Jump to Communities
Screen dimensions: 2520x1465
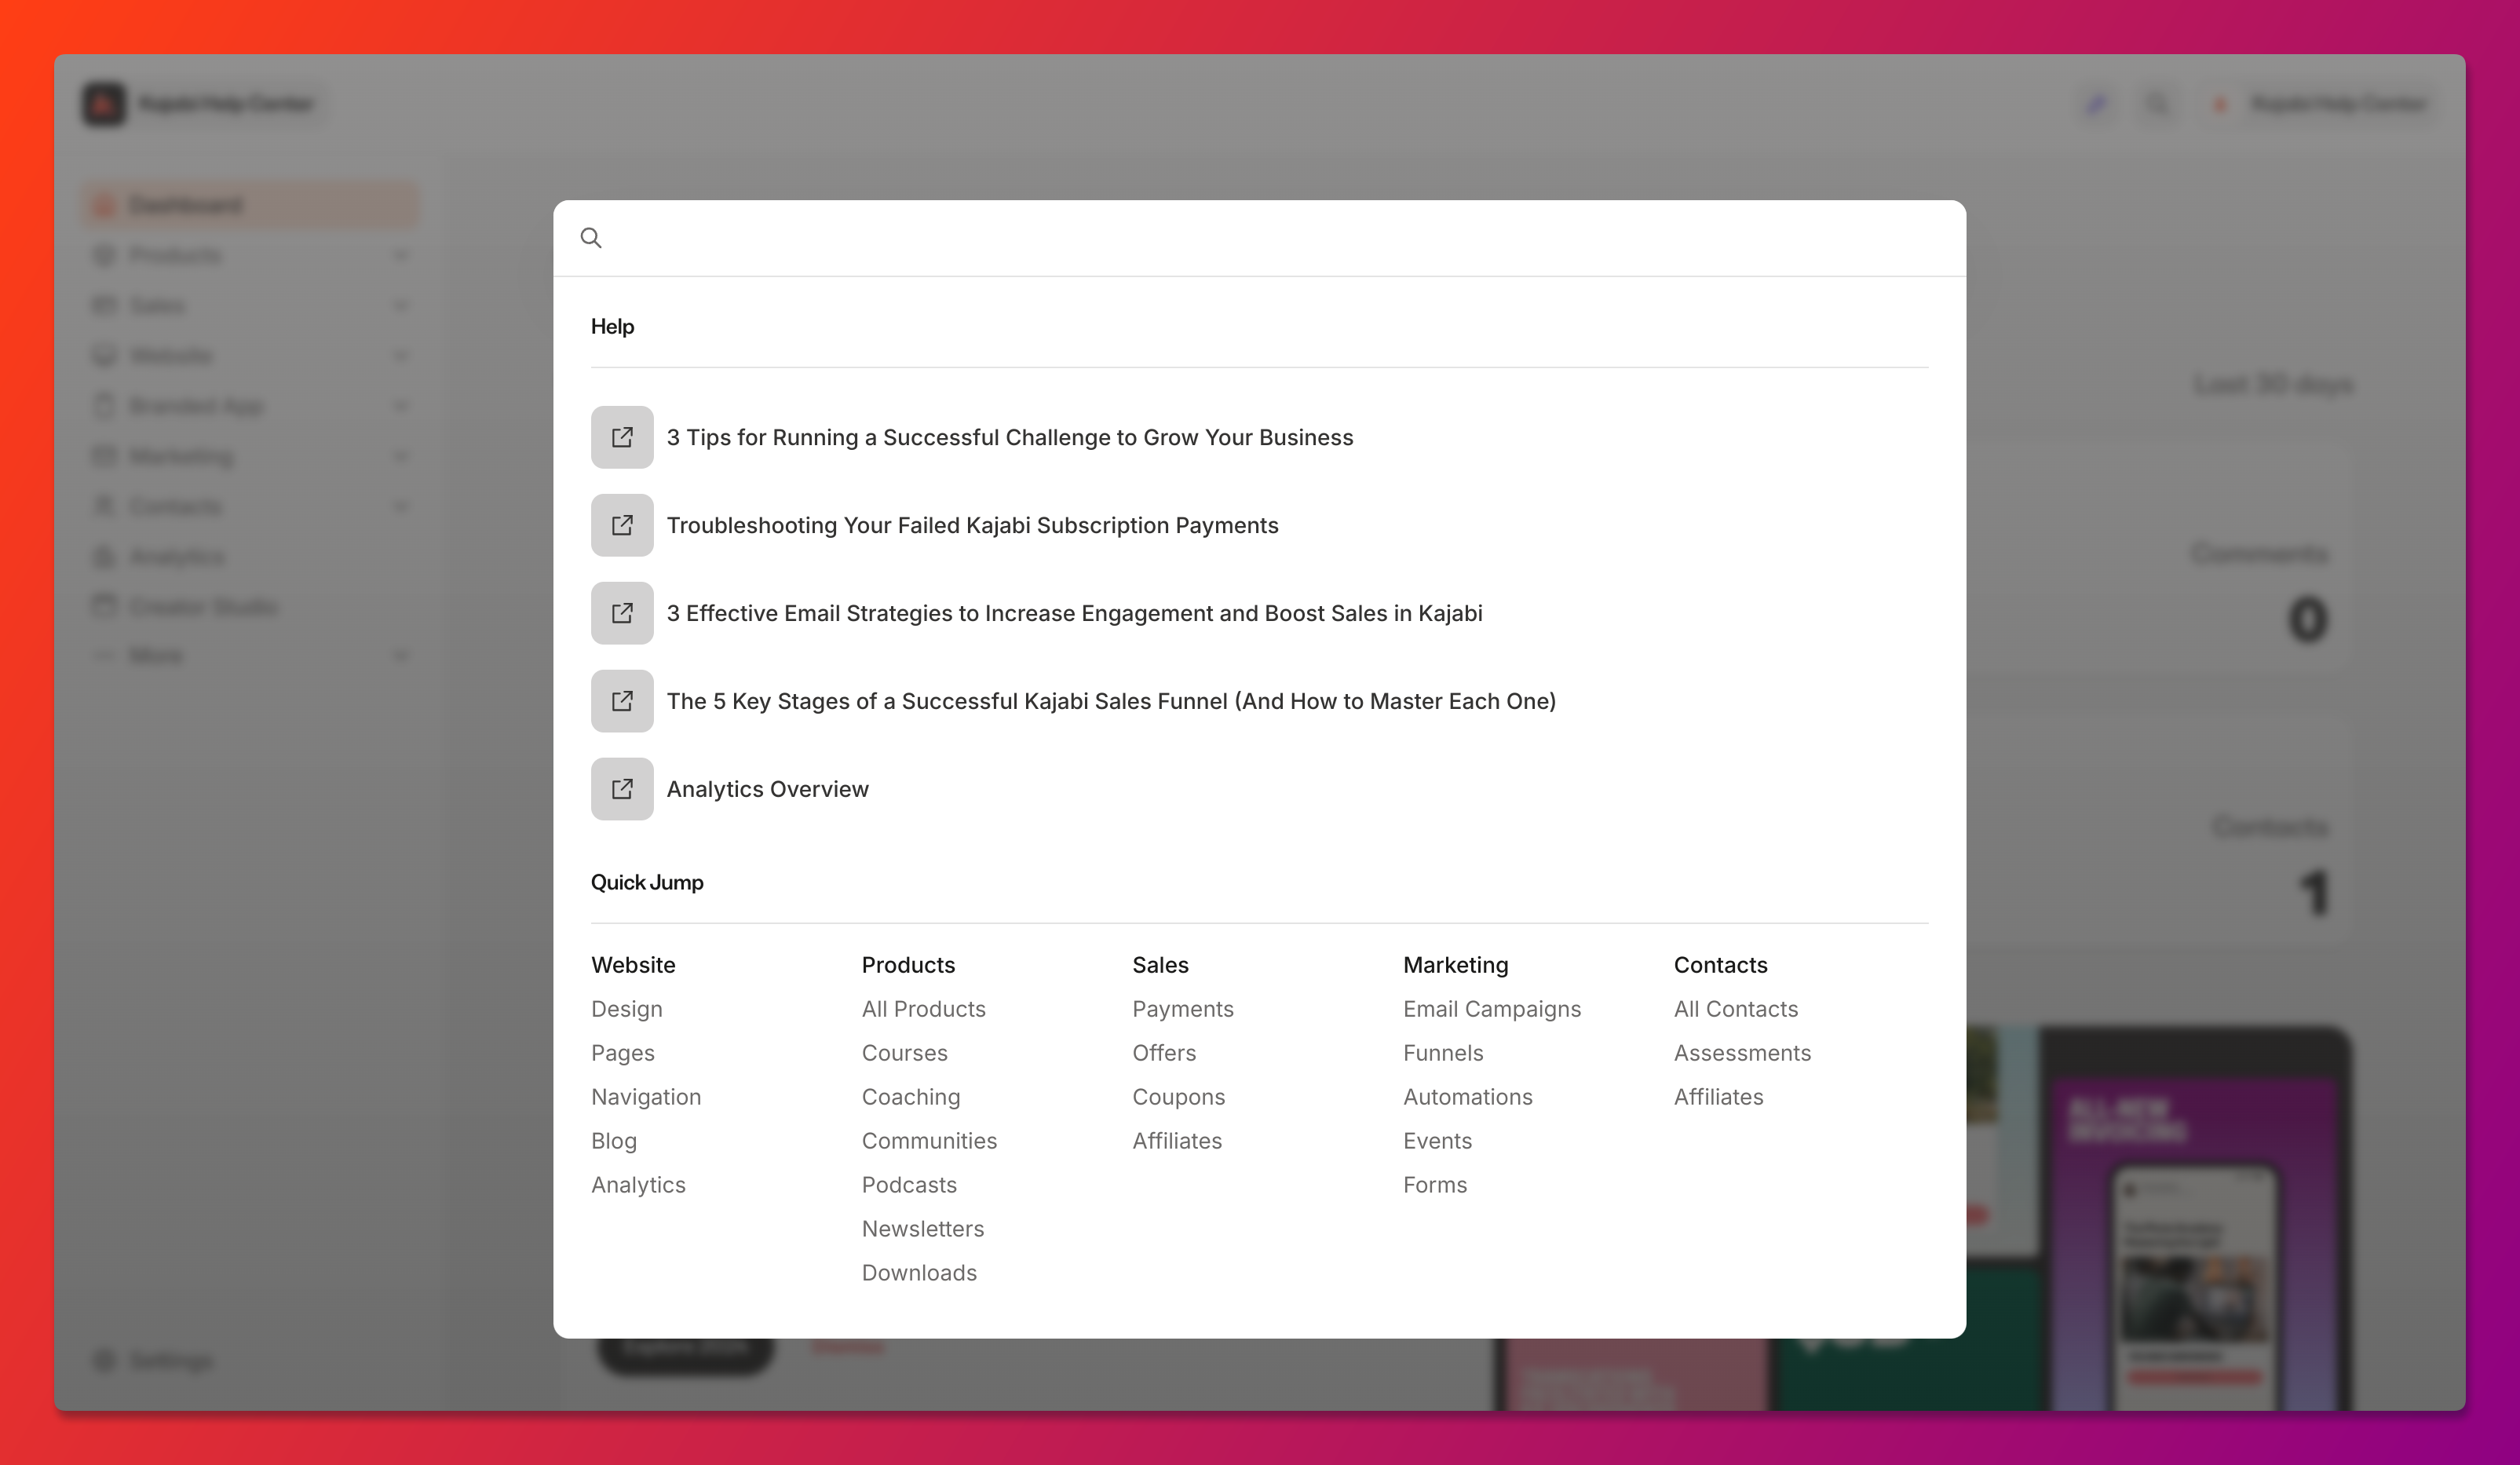tap(930, 1141)
